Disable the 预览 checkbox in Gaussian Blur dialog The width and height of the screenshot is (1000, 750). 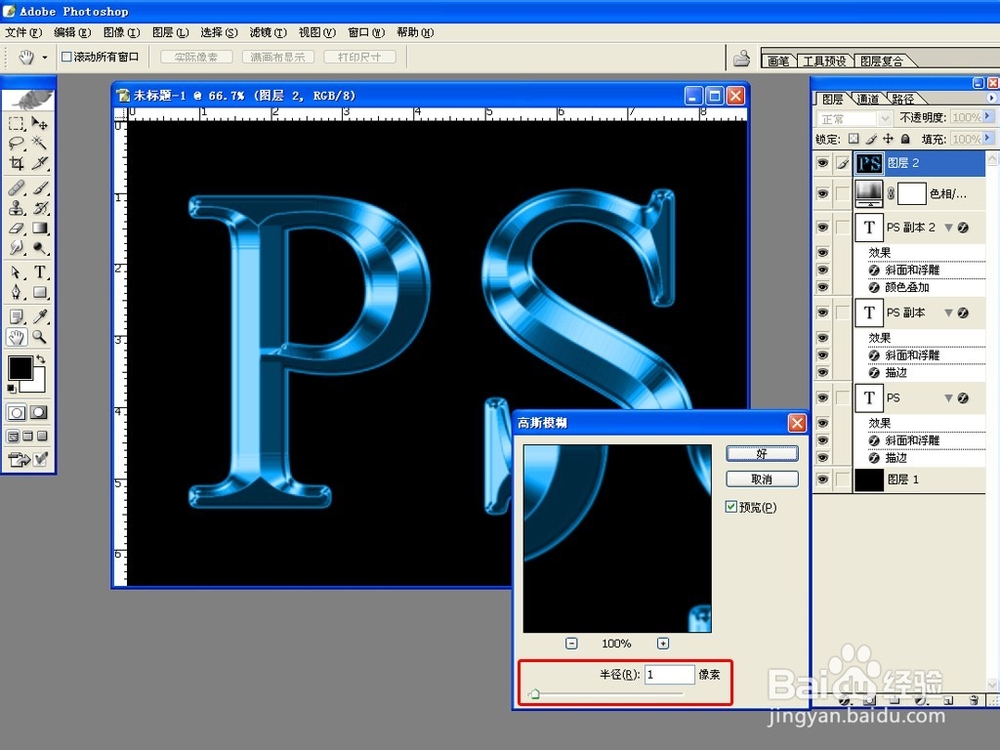coord(730,506)
